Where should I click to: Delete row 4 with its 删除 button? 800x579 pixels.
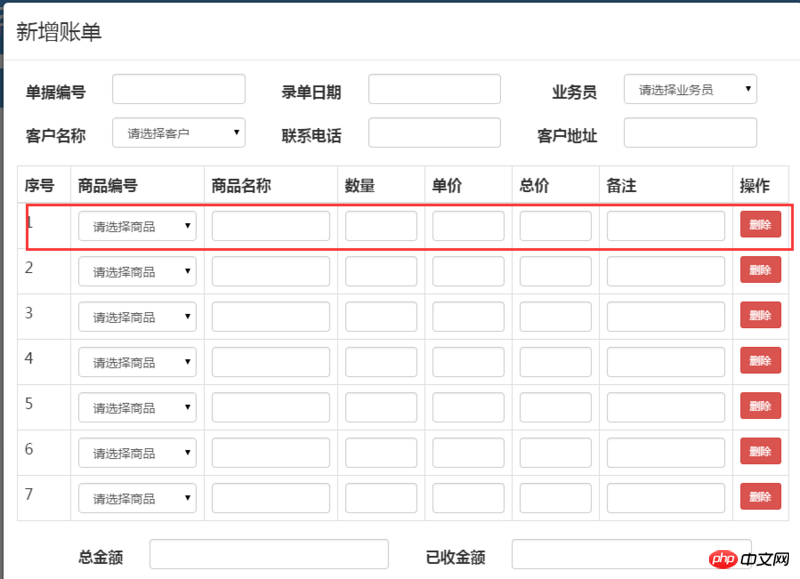(x=760, y=361)
